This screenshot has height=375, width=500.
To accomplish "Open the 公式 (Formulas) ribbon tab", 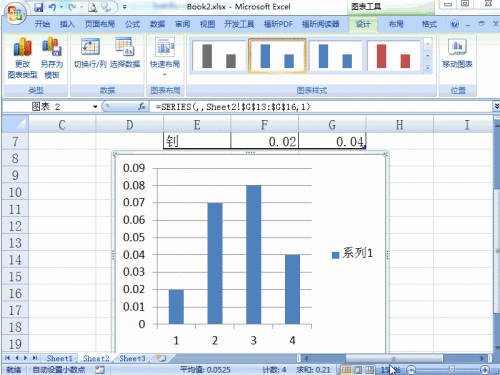I will pyautogui.click(x=132, y=24).
